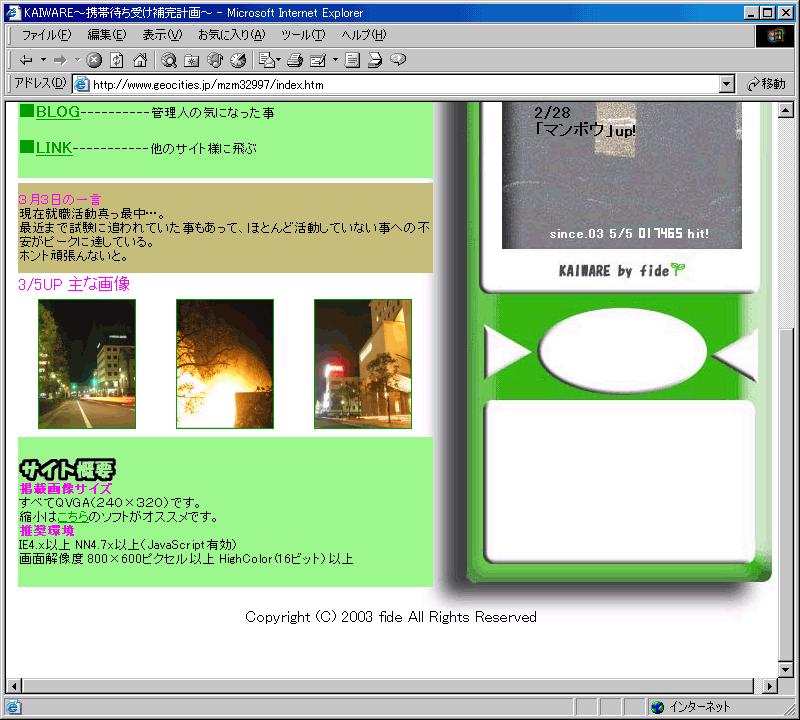Open the ツール(T) menu

pyautogui.click(x=303, y=35)
